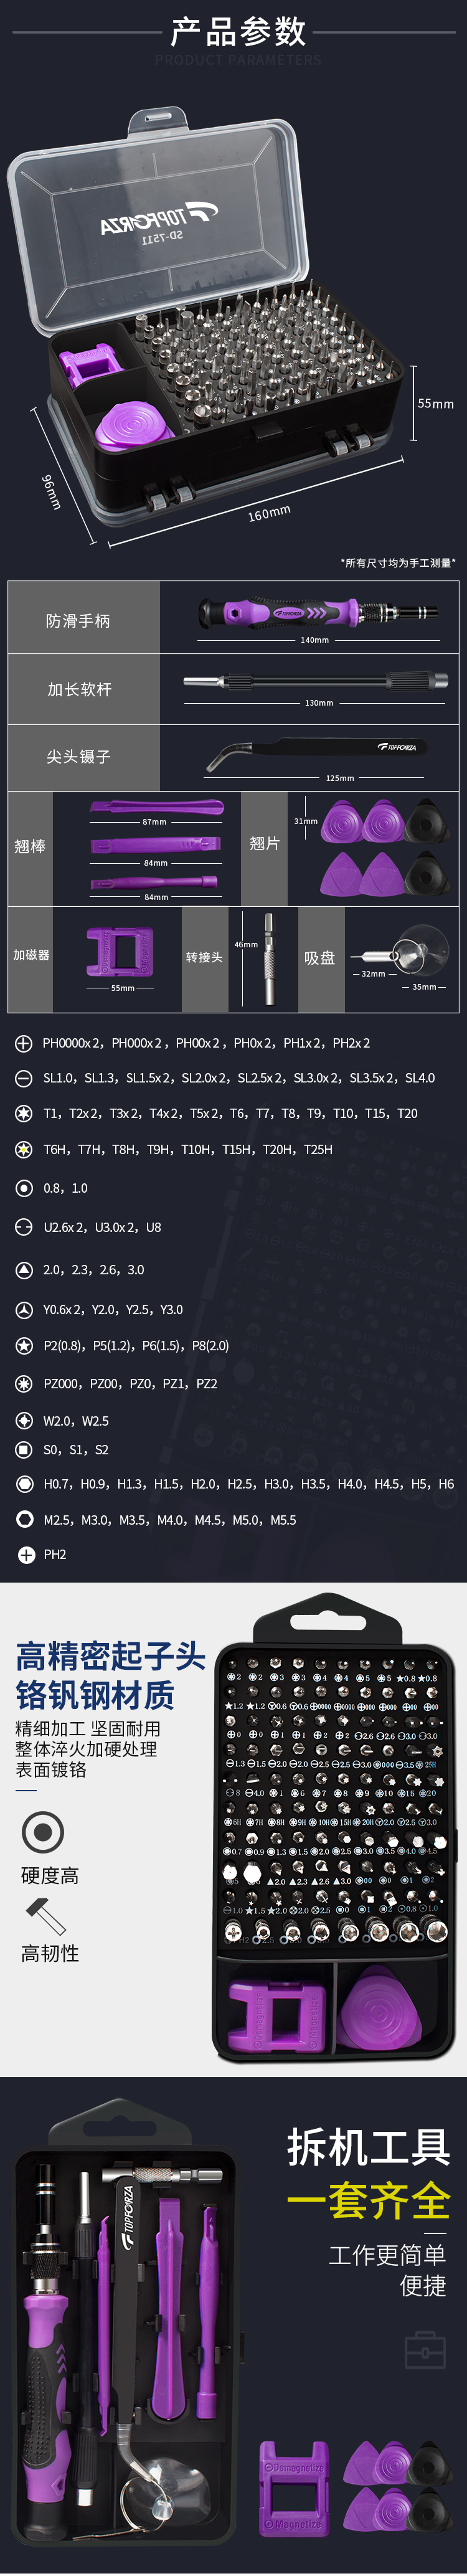The height and width of the screenshot is (2576, 467).
Task: Click the triangle 2.0 bit type icon
Action: click(24, 1270)
